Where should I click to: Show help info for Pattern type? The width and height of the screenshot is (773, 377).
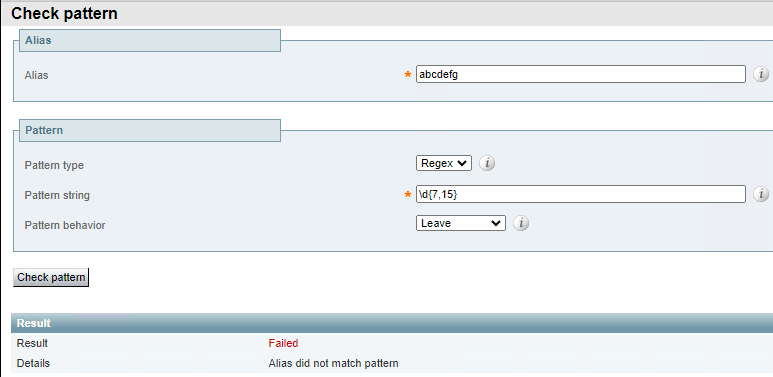pyautogui.click(x=487, y=163)
